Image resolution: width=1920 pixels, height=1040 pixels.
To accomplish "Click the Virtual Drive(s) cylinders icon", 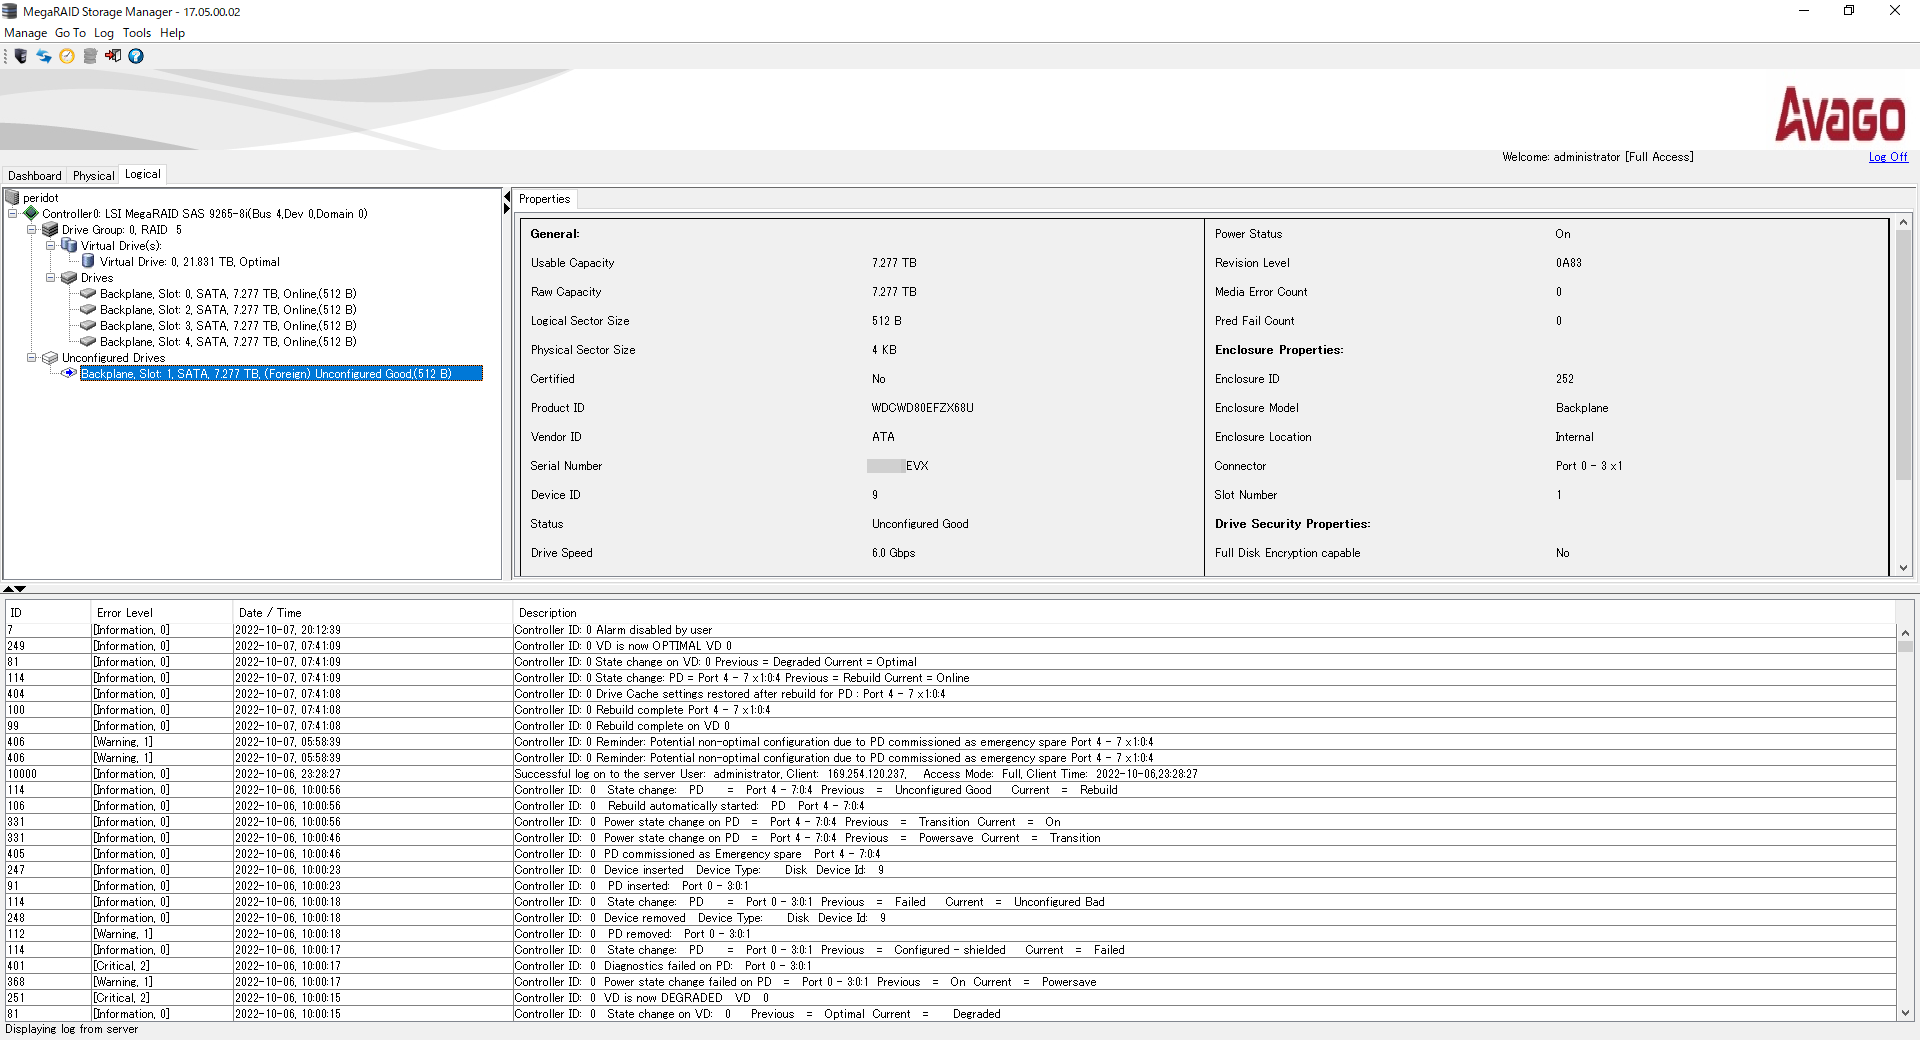I will (69, 245).
